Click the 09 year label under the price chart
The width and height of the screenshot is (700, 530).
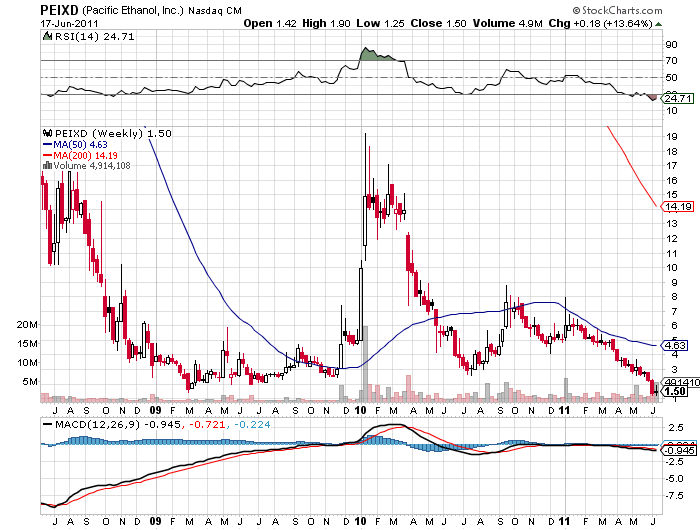(155, 410)
